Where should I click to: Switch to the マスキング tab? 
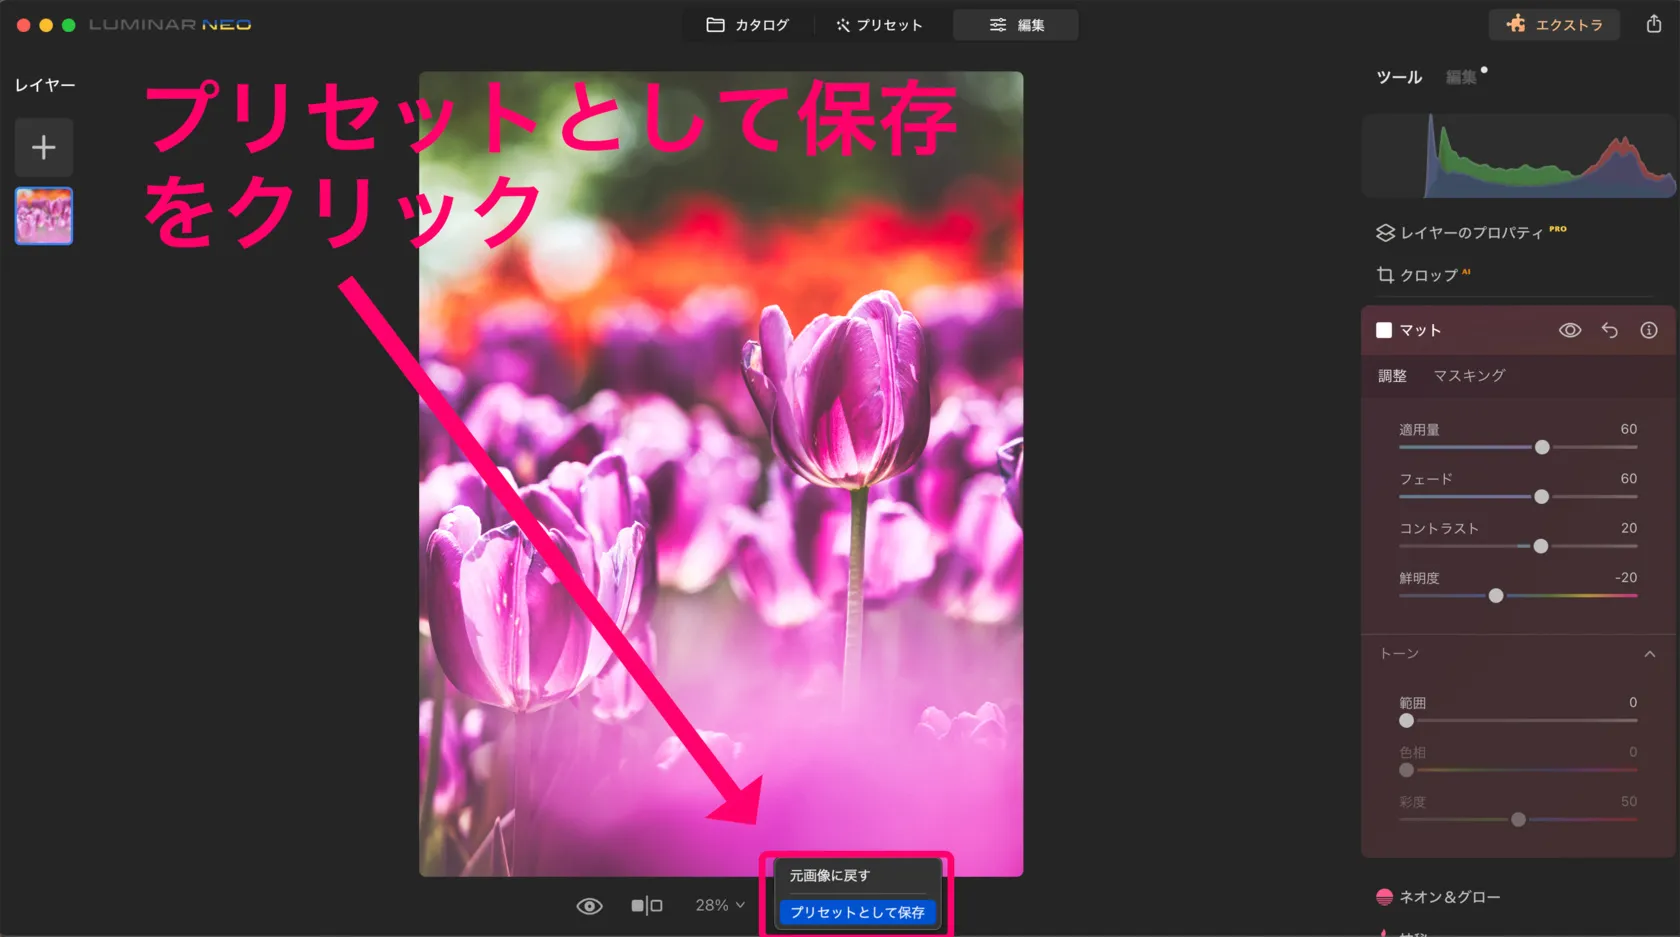point(1468,376)
